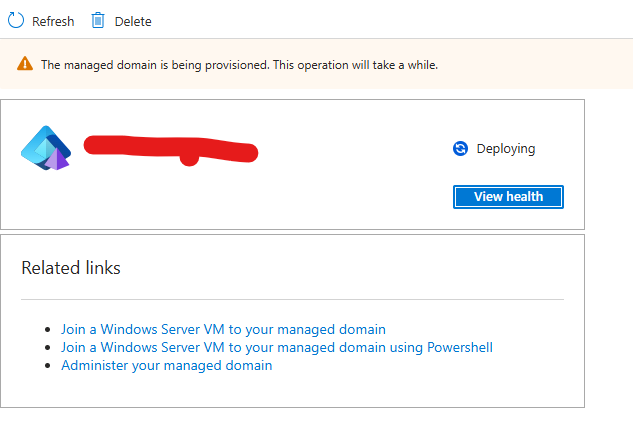Click the blue sync icon beside Deploying
Screen dimensions: 633x433
[460, 149]
